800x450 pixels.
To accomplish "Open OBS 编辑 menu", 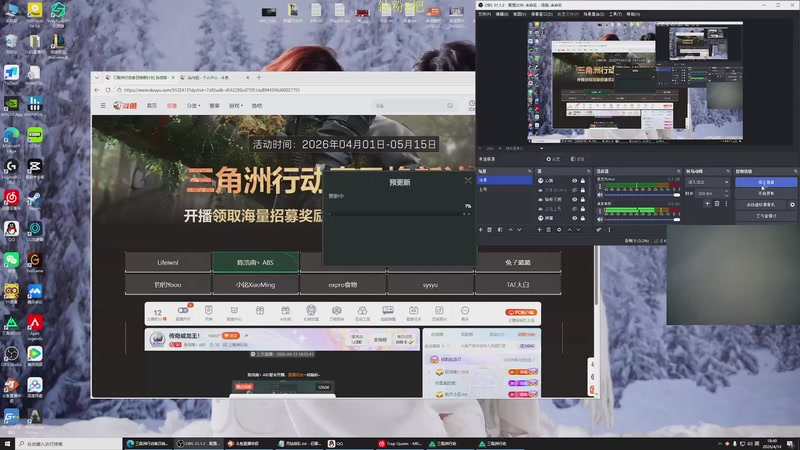I will pyautogui.click(x=502, y=14).
